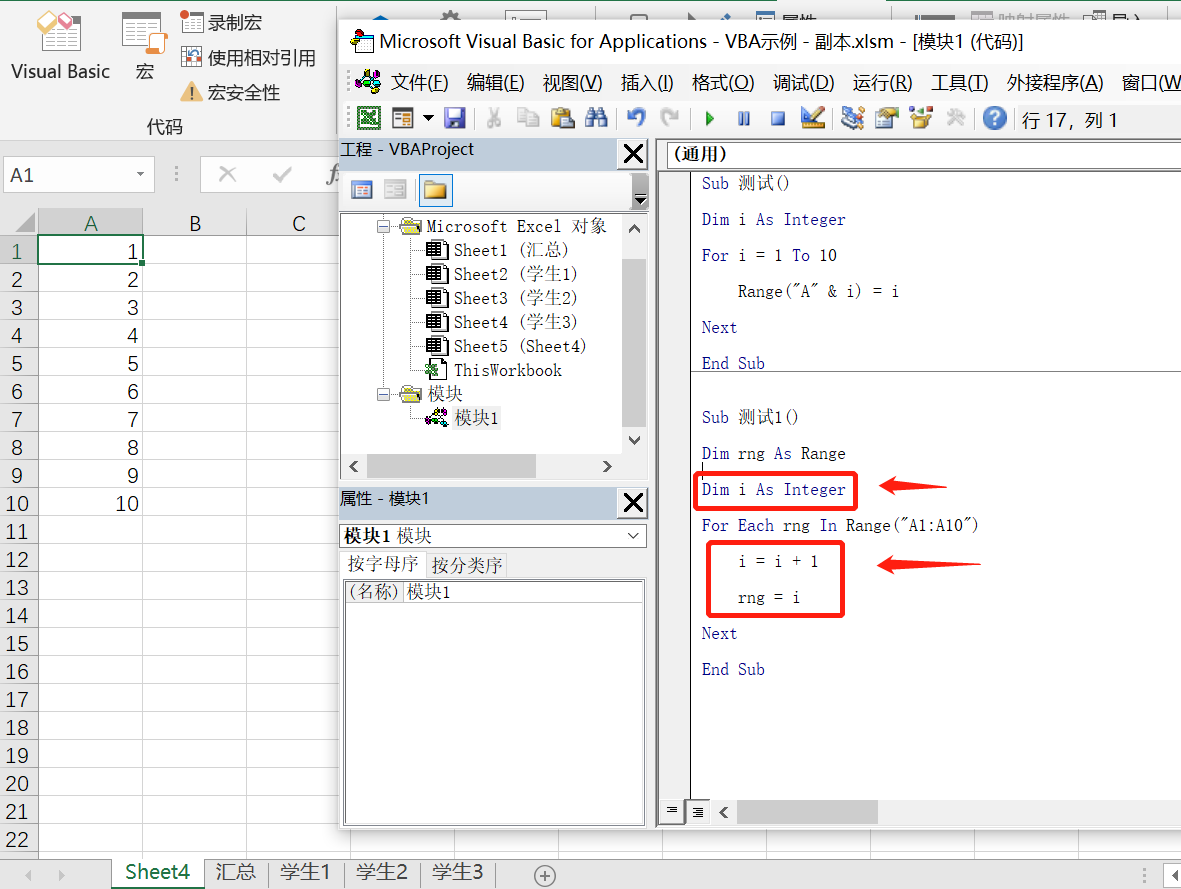Toggle Folders view in Project Explorer
Image resolution: width=1181 pixels, height=889 pixels.
(436, 190)
